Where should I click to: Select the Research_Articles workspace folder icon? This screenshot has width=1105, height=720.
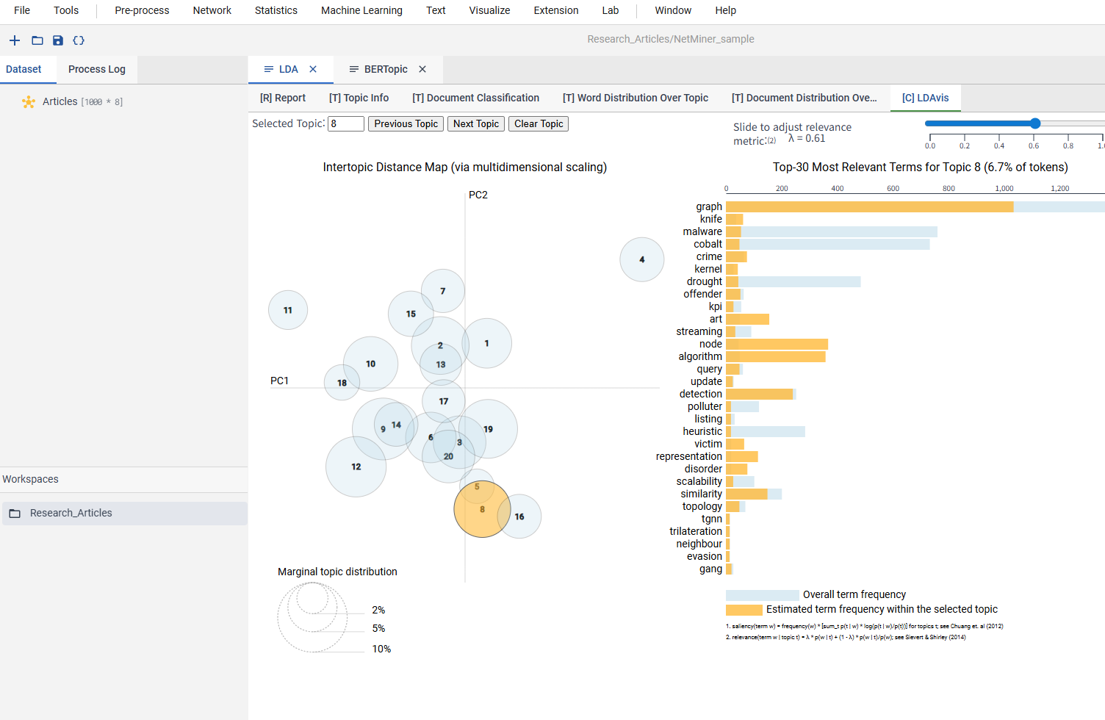coord(15,513)
